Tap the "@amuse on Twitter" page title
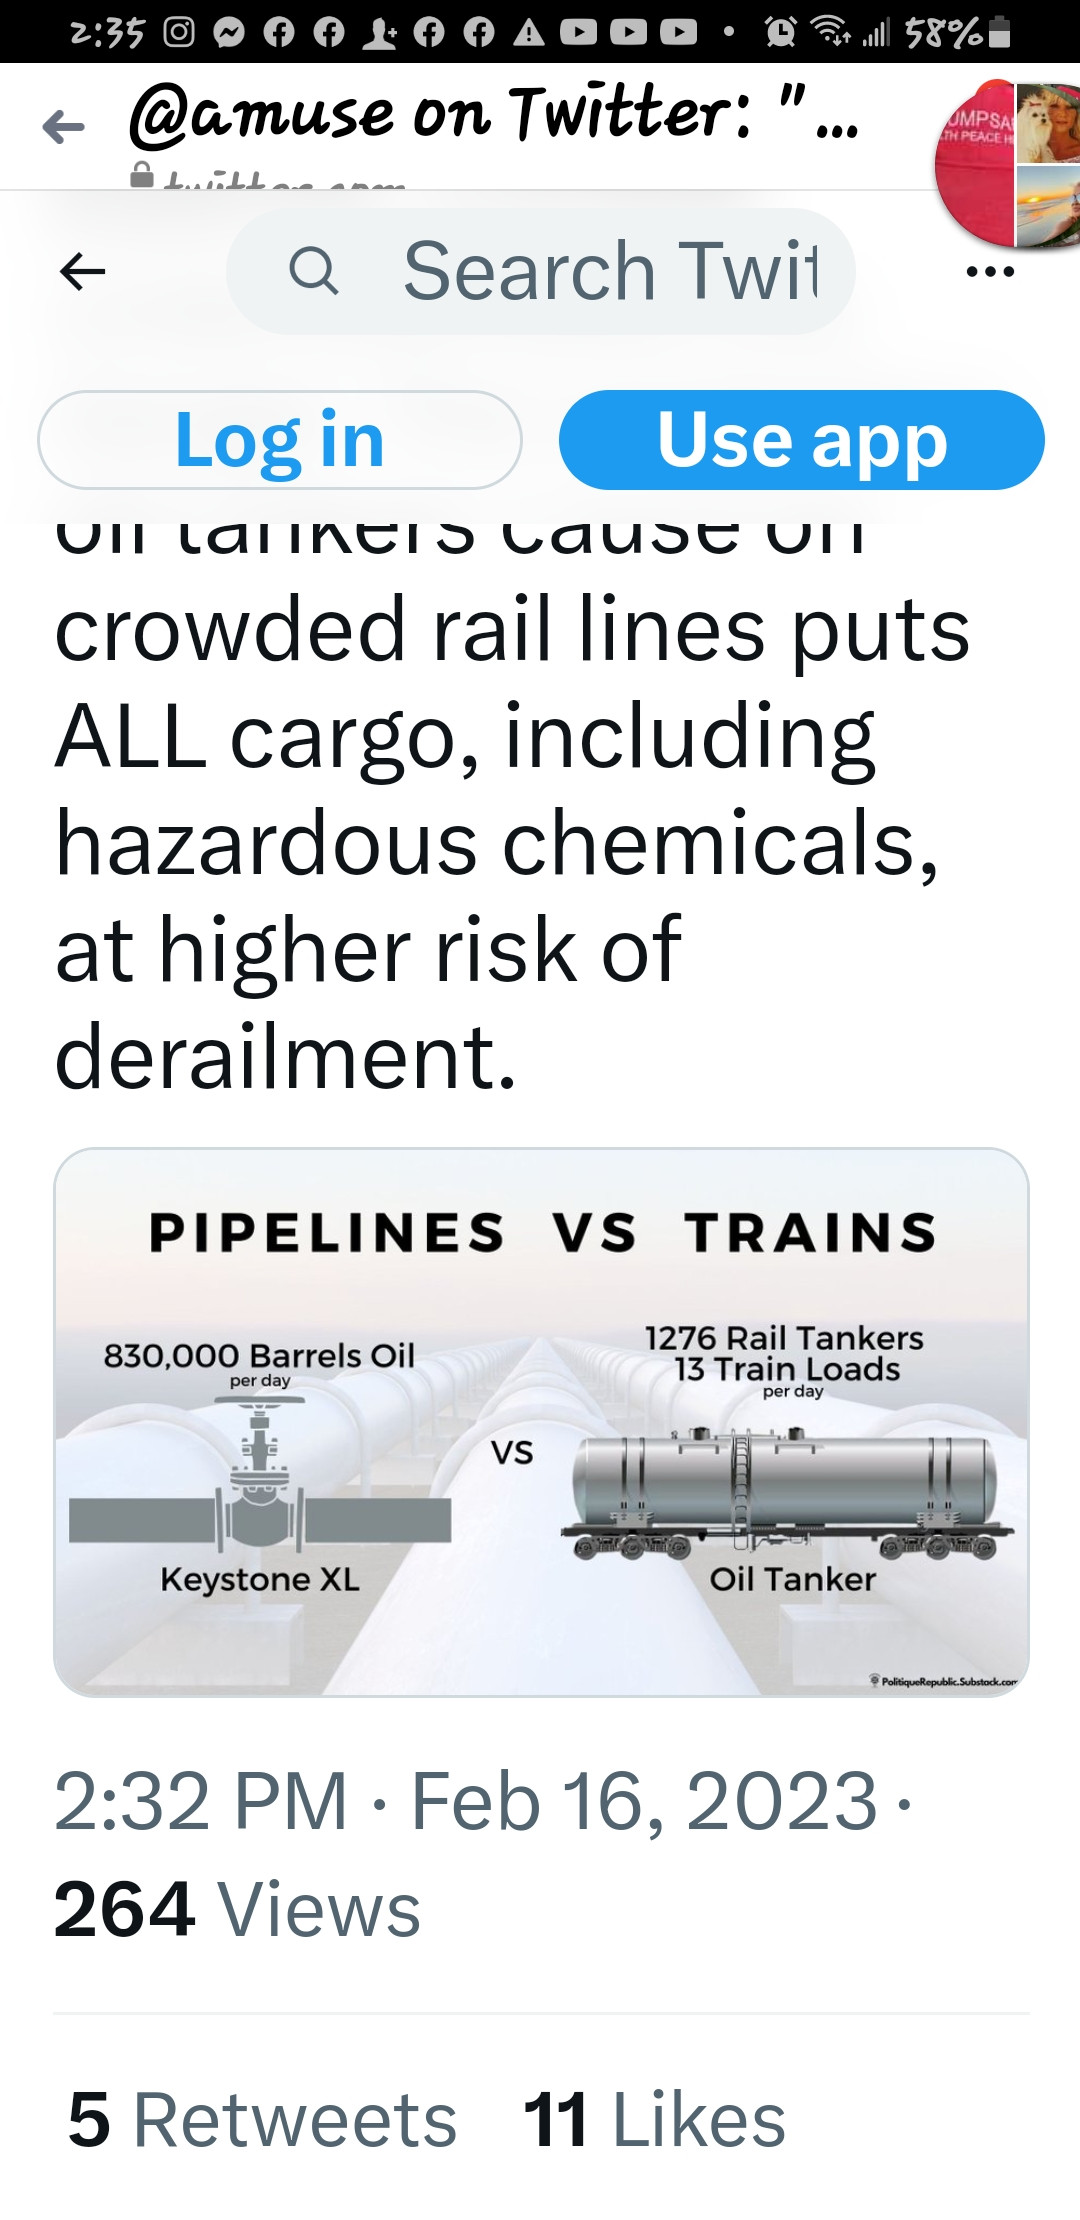The height and width of the screenshot is (2220, 1080). coord(490,115)
